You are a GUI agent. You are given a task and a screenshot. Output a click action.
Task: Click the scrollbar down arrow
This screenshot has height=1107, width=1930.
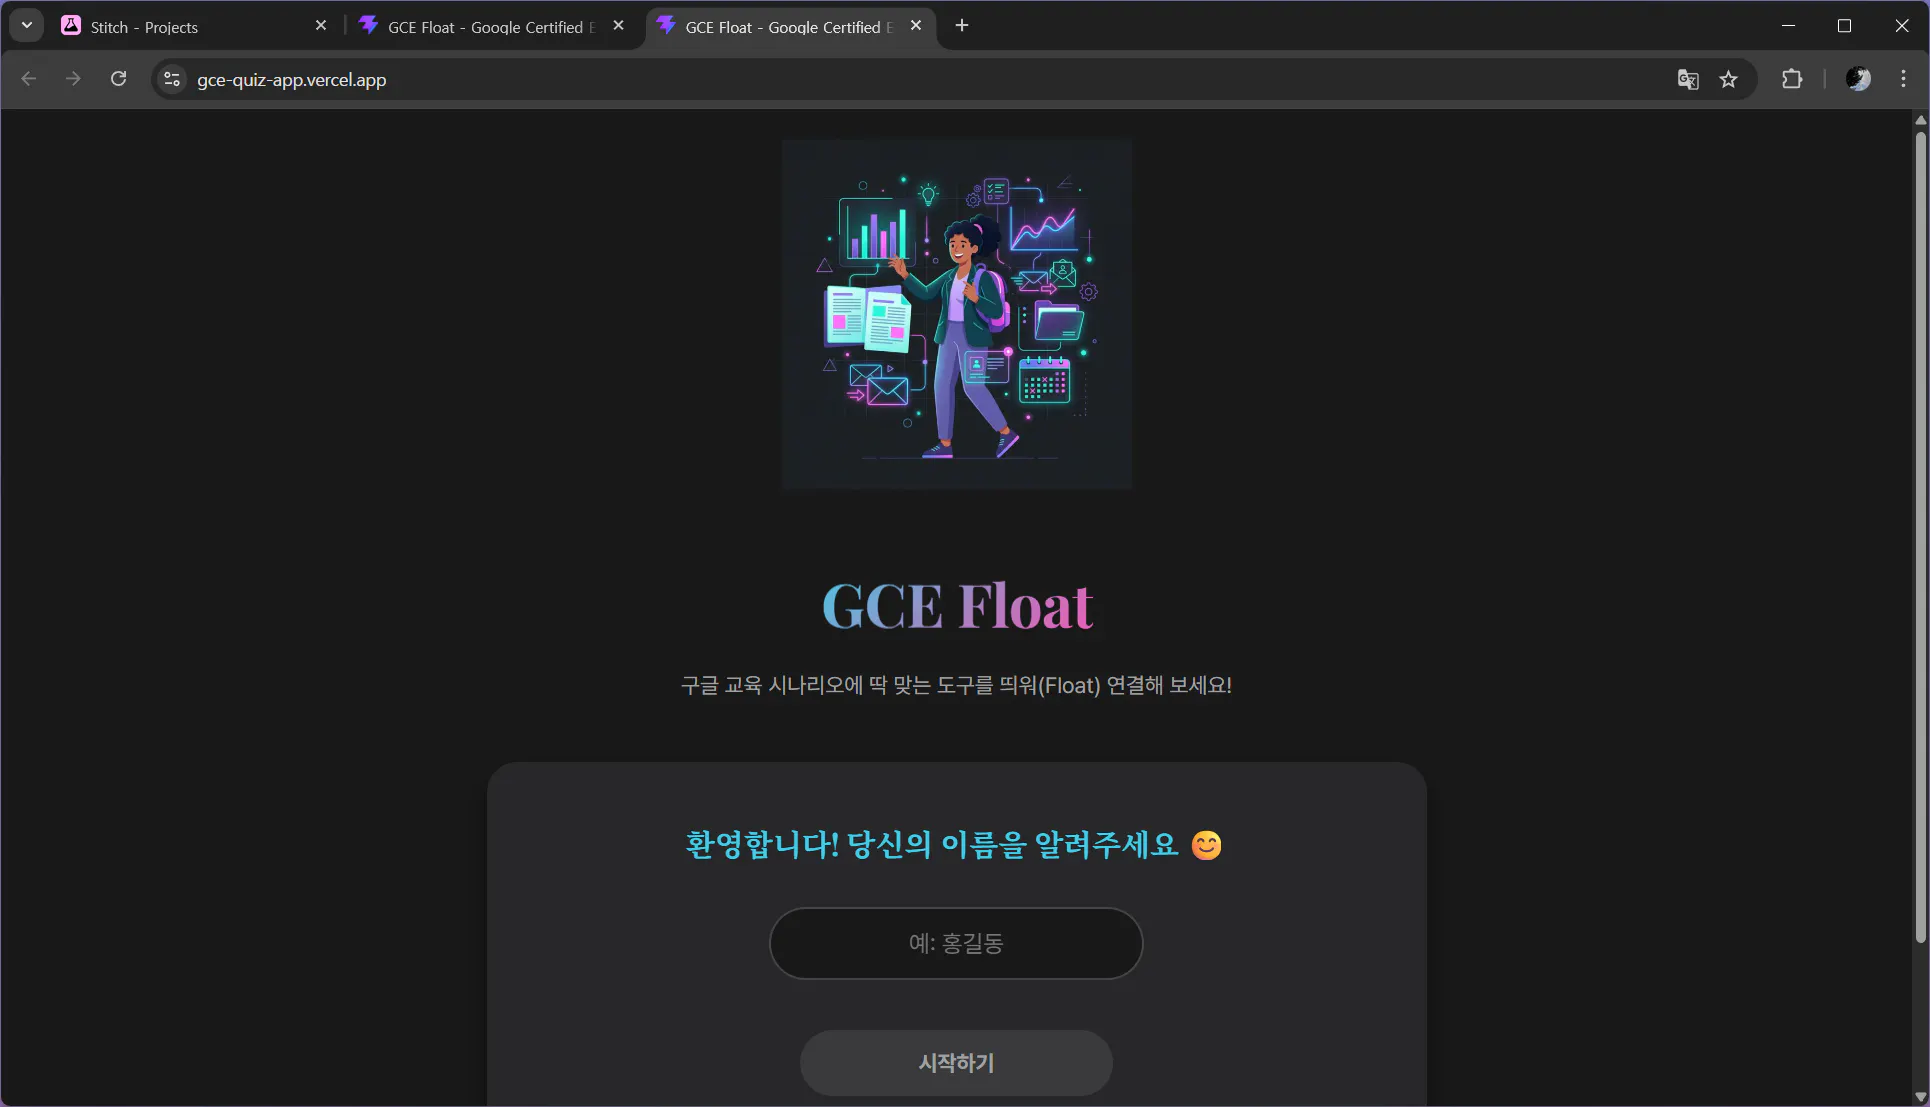pos(1920,1097)
